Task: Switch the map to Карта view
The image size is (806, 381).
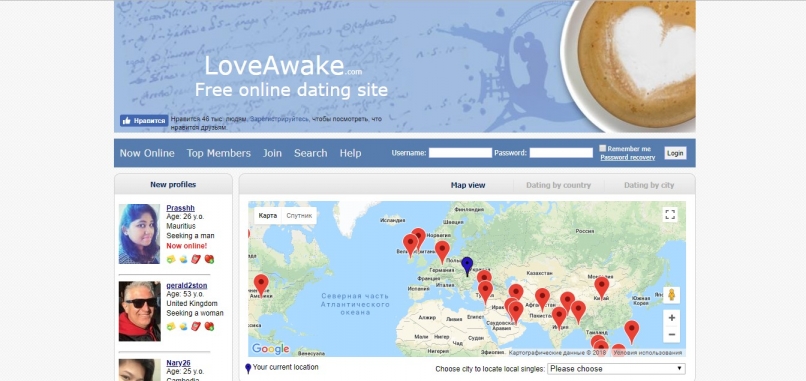Action: (268, 215)
